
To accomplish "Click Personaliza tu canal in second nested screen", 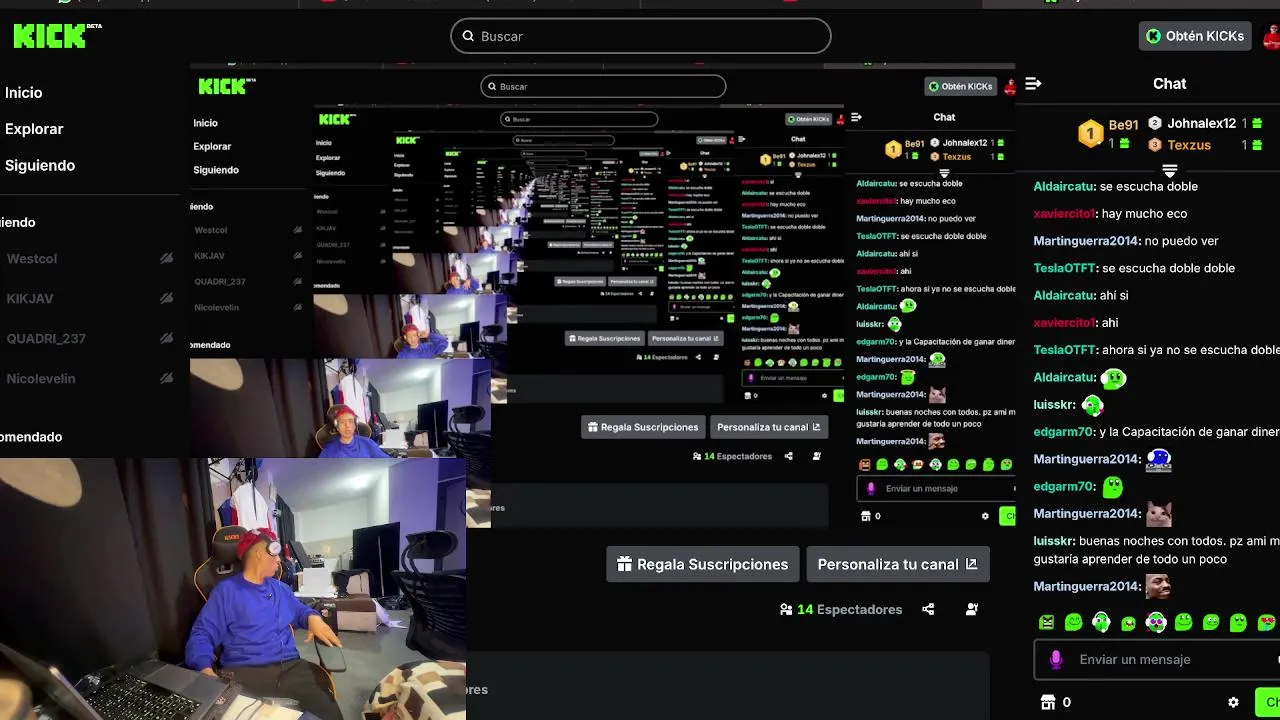I will click(769, 427).
